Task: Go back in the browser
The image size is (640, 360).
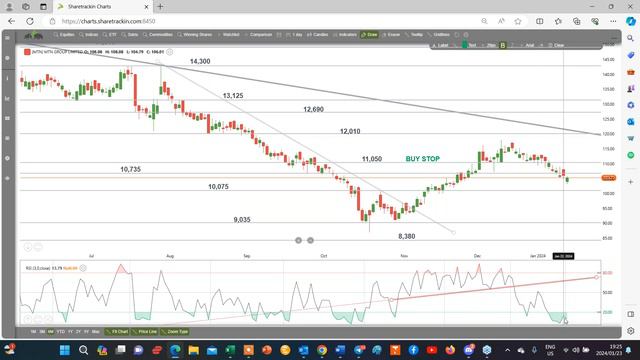Action: 11,21
